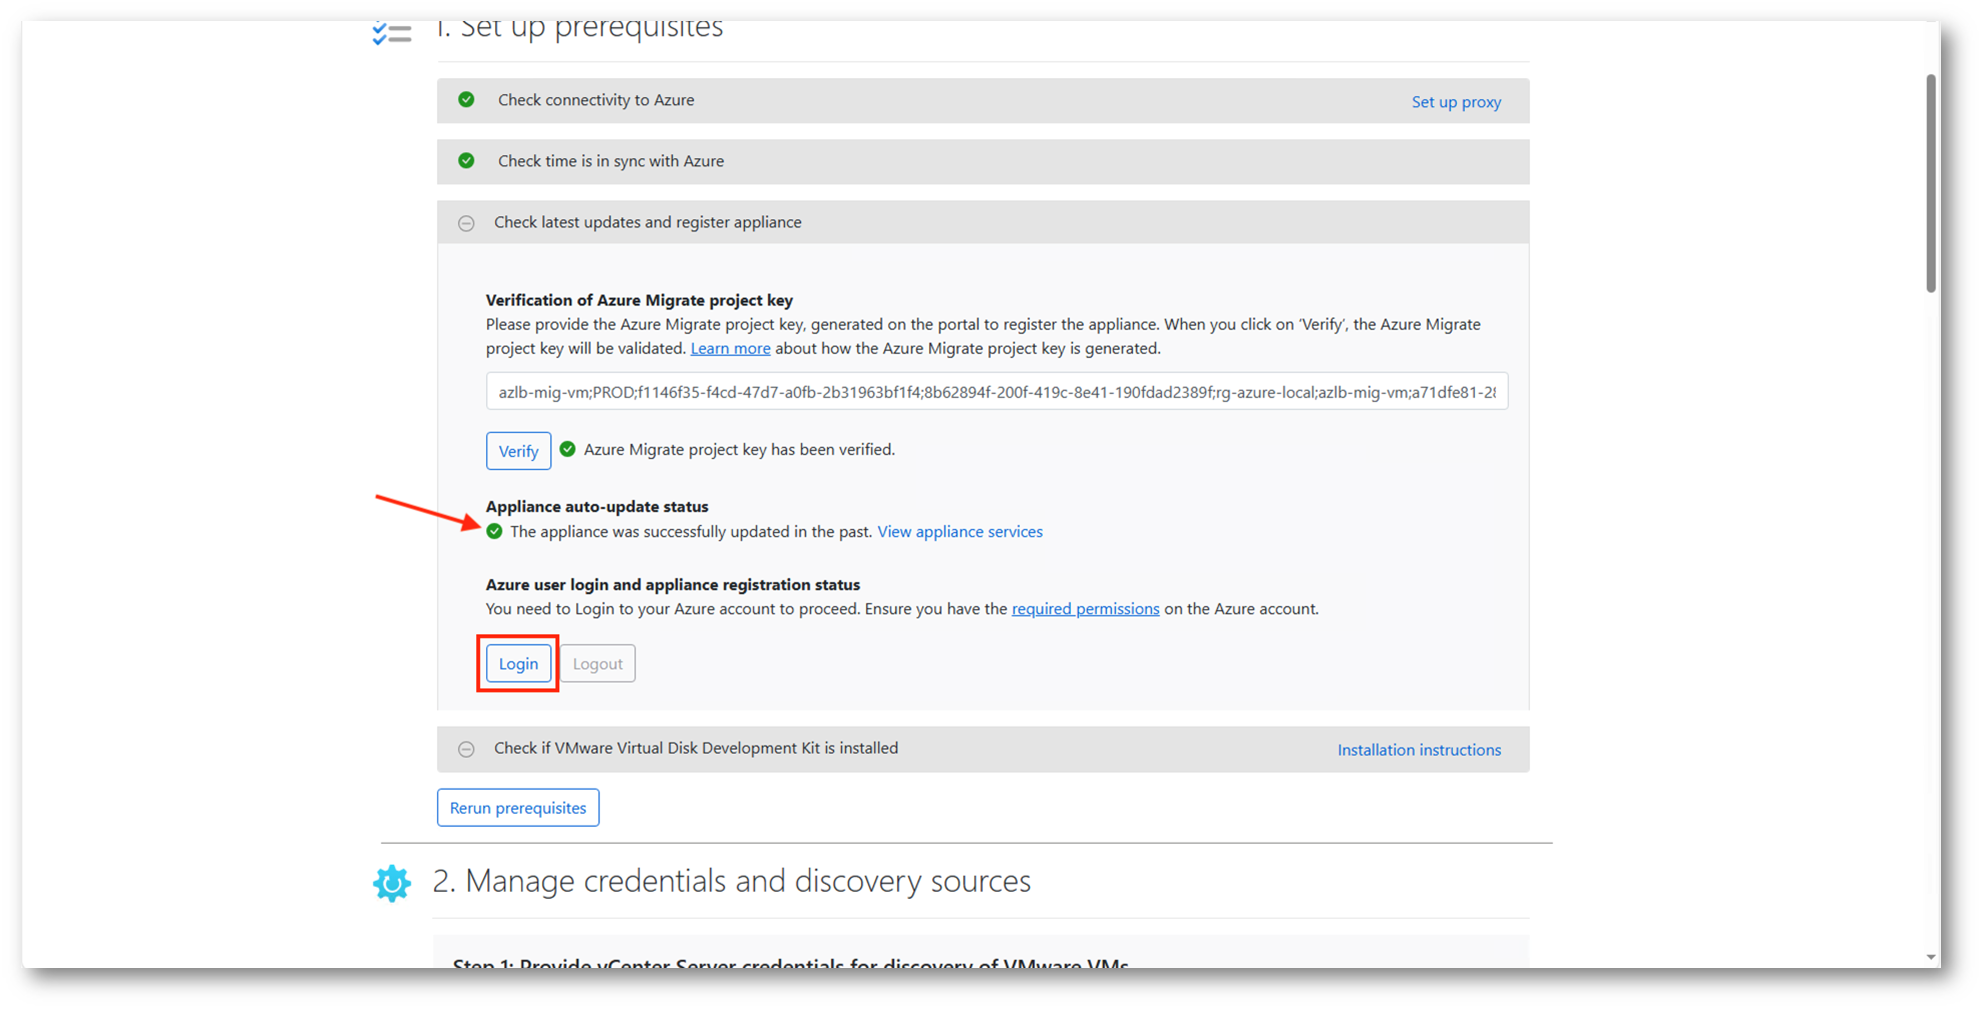Click the Logout button
Screen dimensions: 1983x1010
tap(597, 664)
